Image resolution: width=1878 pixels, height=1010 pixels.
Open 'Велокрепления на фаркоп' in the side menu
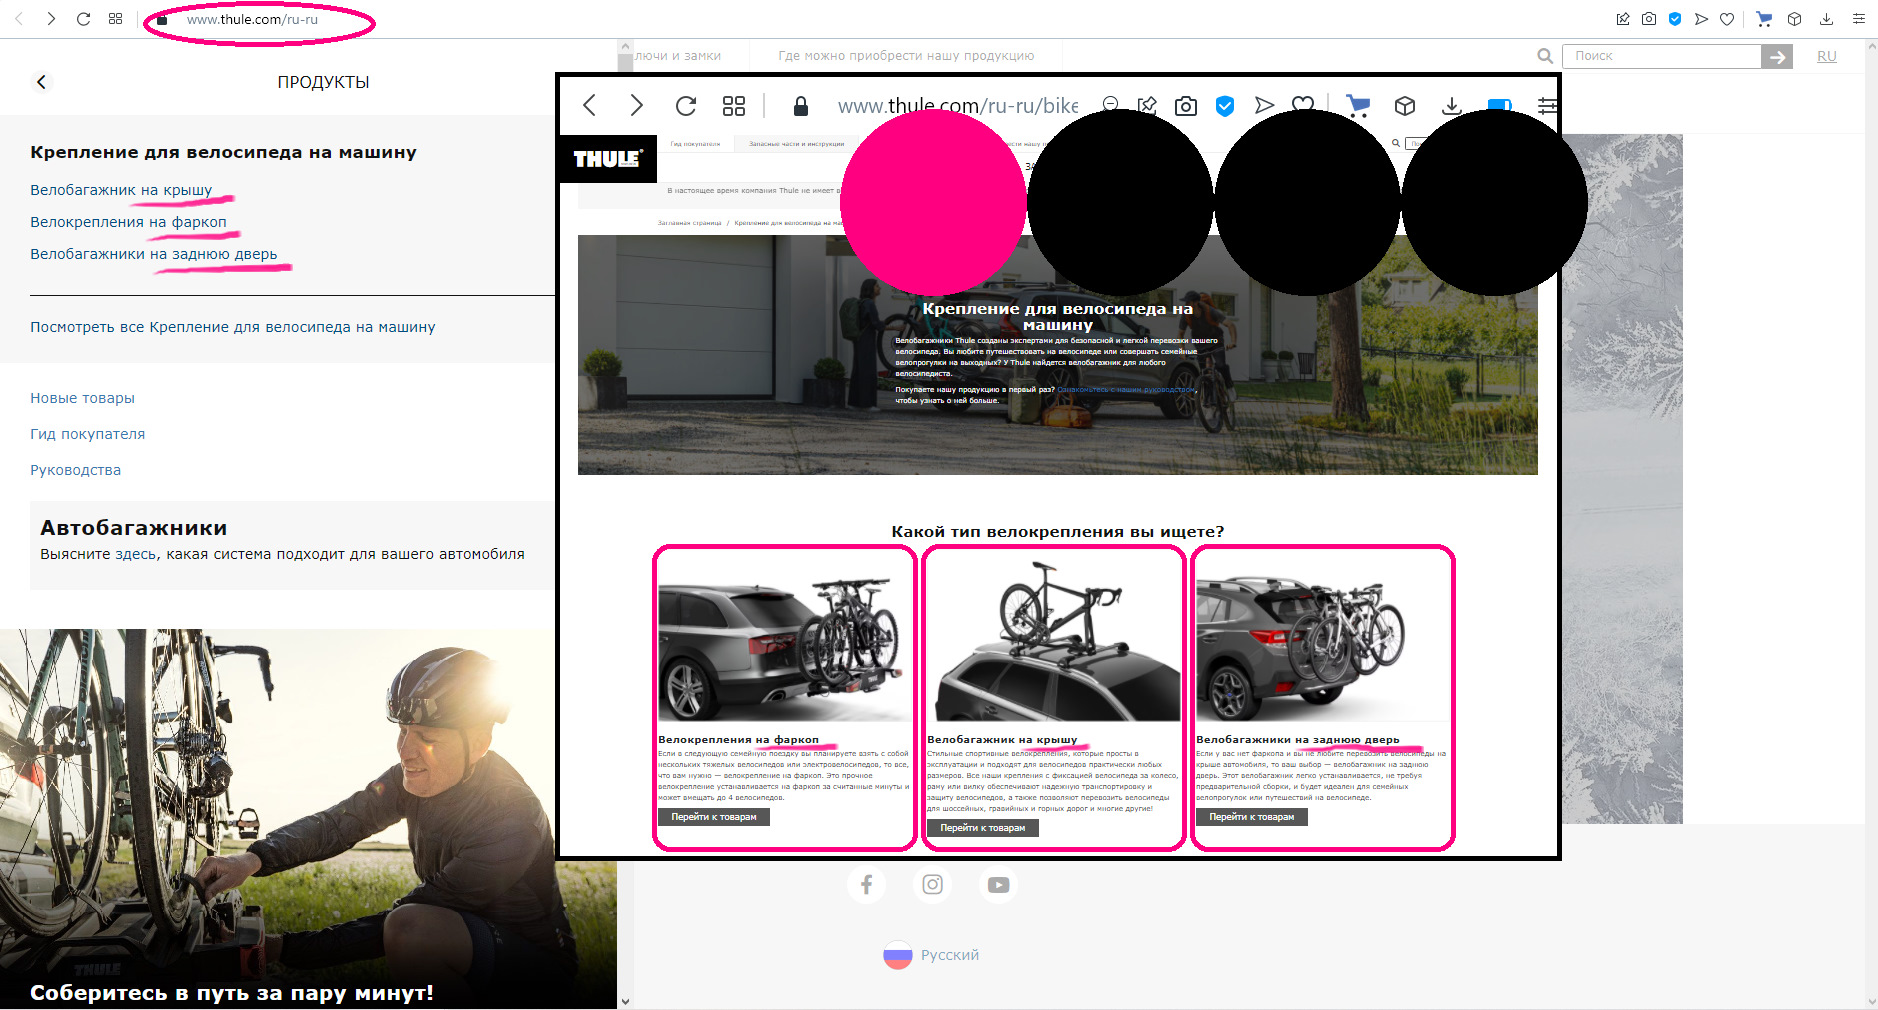click(128, 222)
